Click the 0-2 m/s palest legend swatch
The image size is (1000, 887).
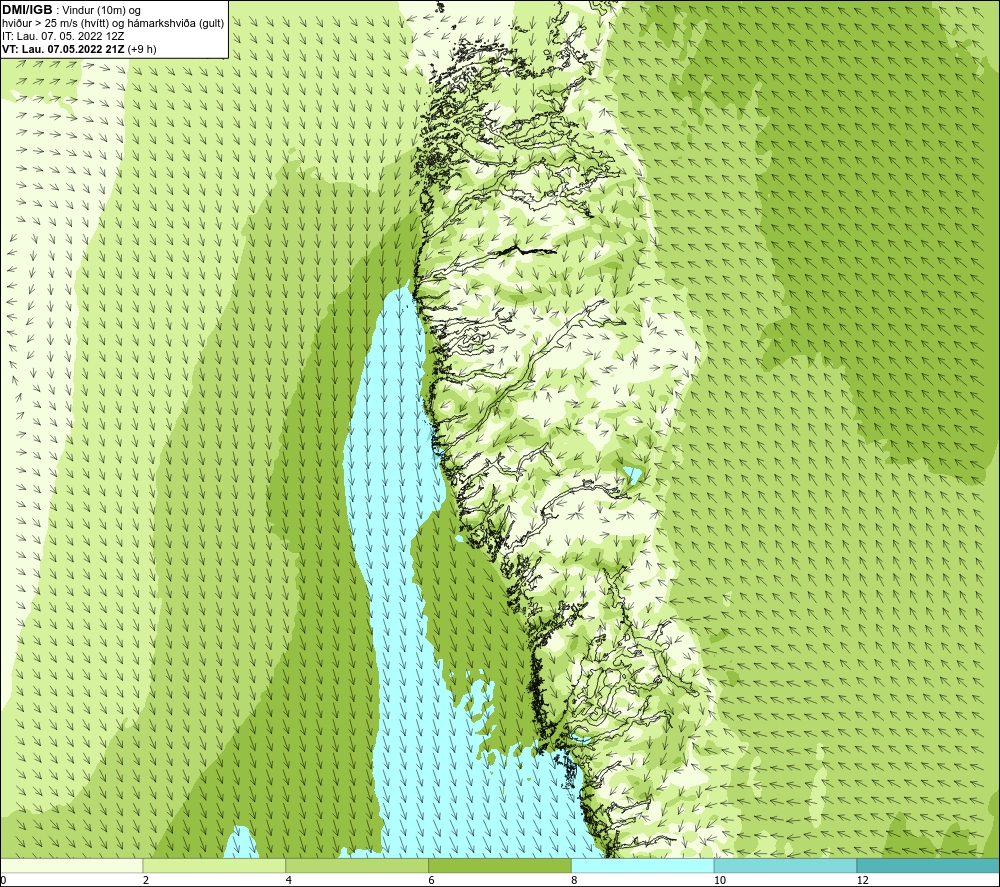pos(71,866)
